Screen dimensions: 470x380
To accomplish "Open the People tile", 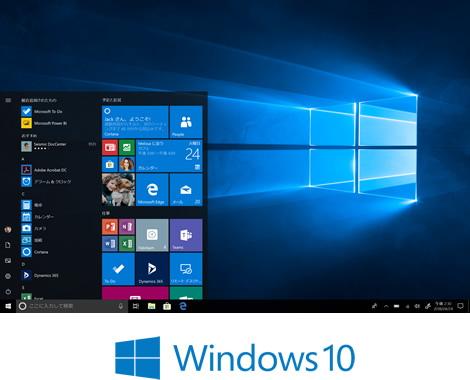I will [186, 122].
